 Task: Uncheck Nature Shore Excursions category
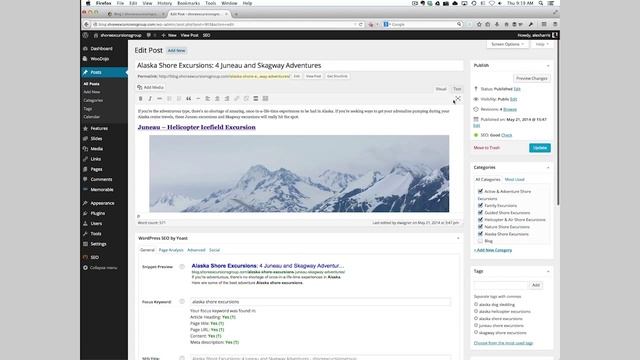(x=480, y=227)
